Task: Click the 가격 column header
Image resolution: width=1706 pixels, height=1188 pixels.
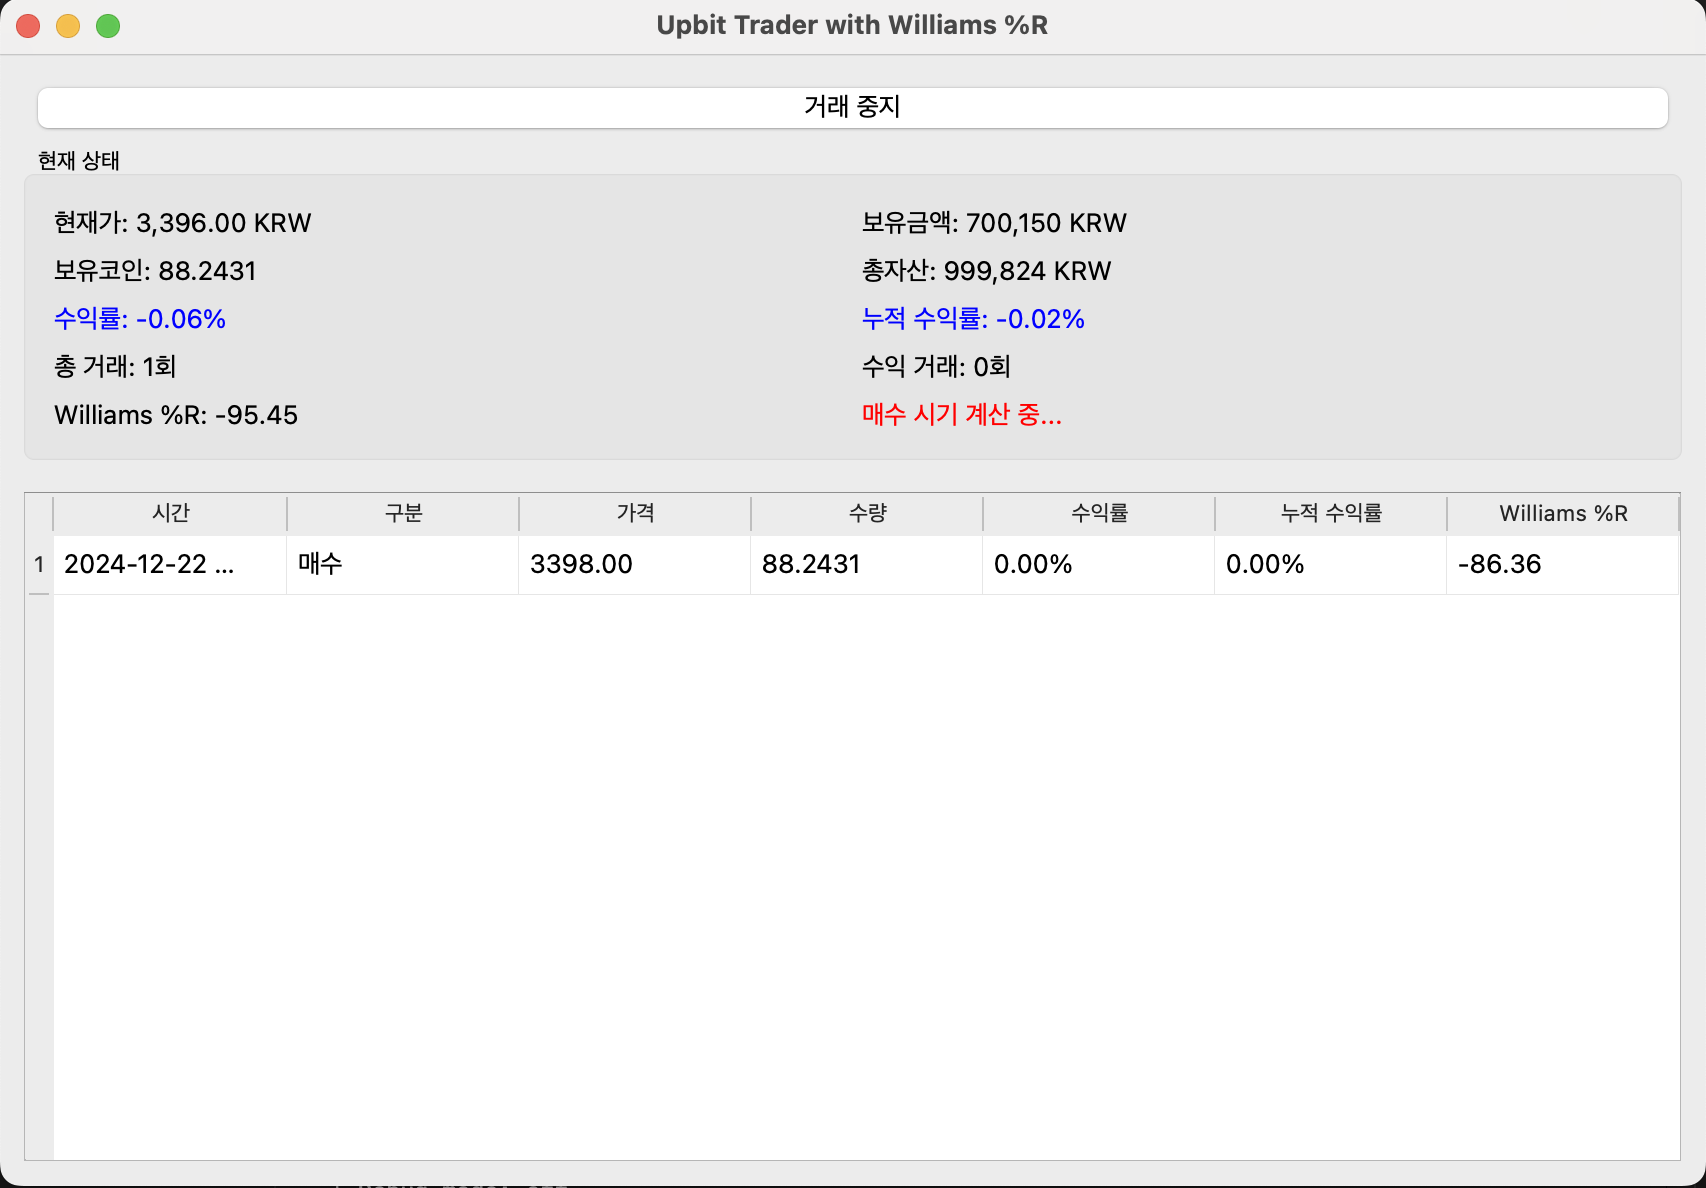Action: 635,513
